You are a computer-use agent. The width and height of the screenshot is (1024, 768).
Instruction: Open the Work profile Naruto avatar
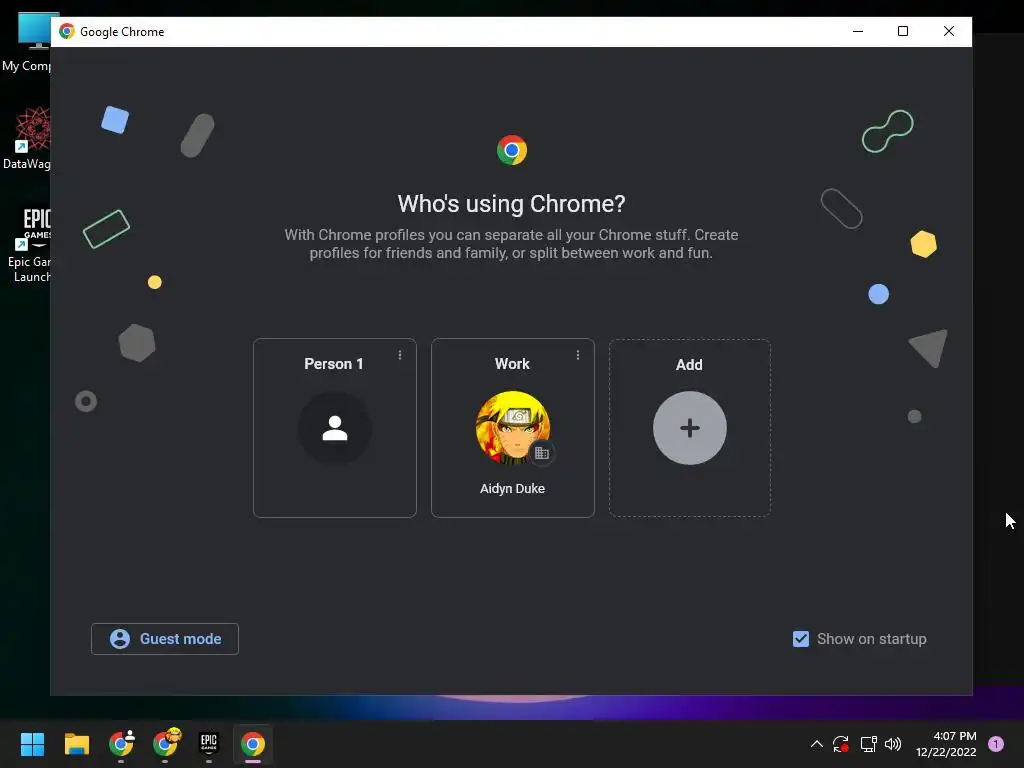pos(513,428)
